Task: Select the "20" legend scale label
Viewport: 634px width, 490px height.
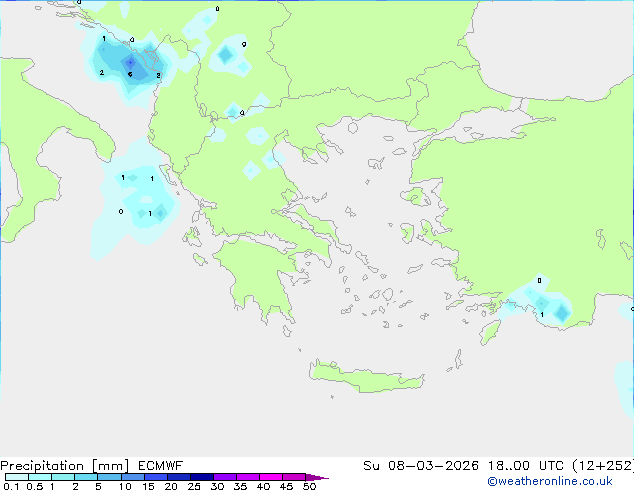Action: click(x=171, y=486)
